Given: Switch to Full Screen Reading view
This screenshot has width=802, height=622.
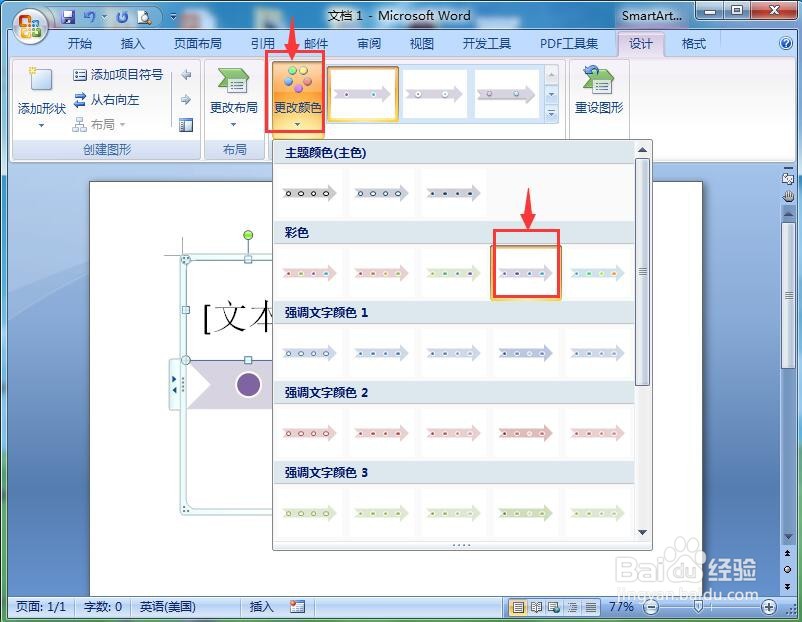Looking at the screenshot, I should (x=536, y=607).
